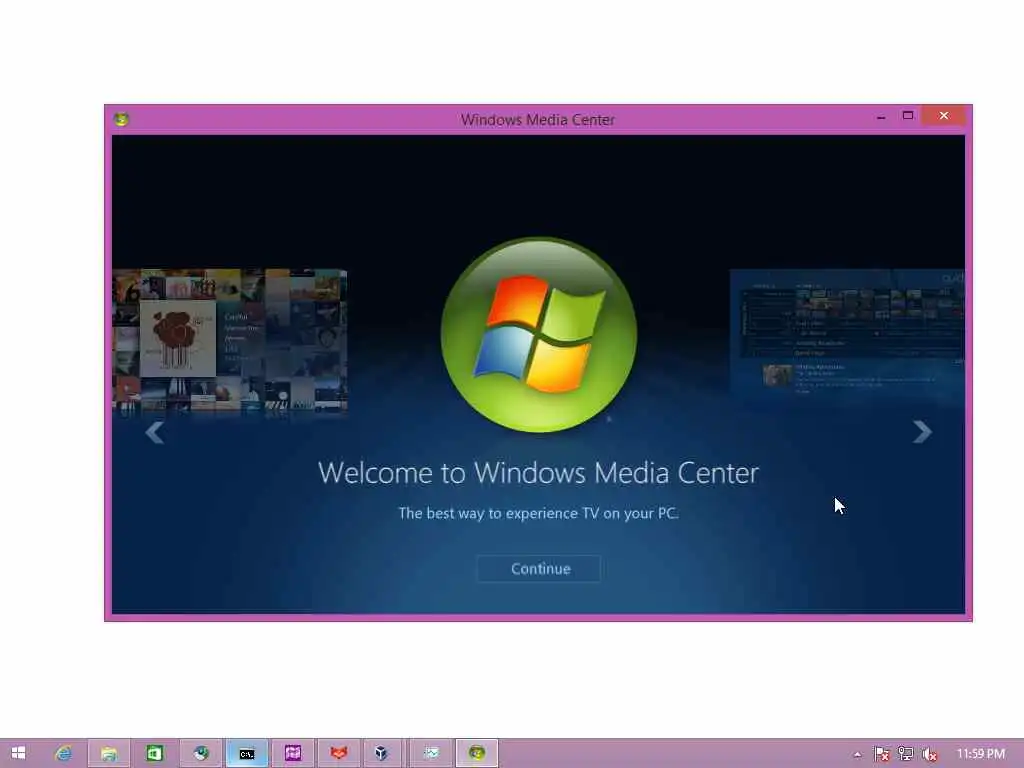Click the Continue button
The height and width of the screenshot is (768, 1024).
tap(539, 569)
